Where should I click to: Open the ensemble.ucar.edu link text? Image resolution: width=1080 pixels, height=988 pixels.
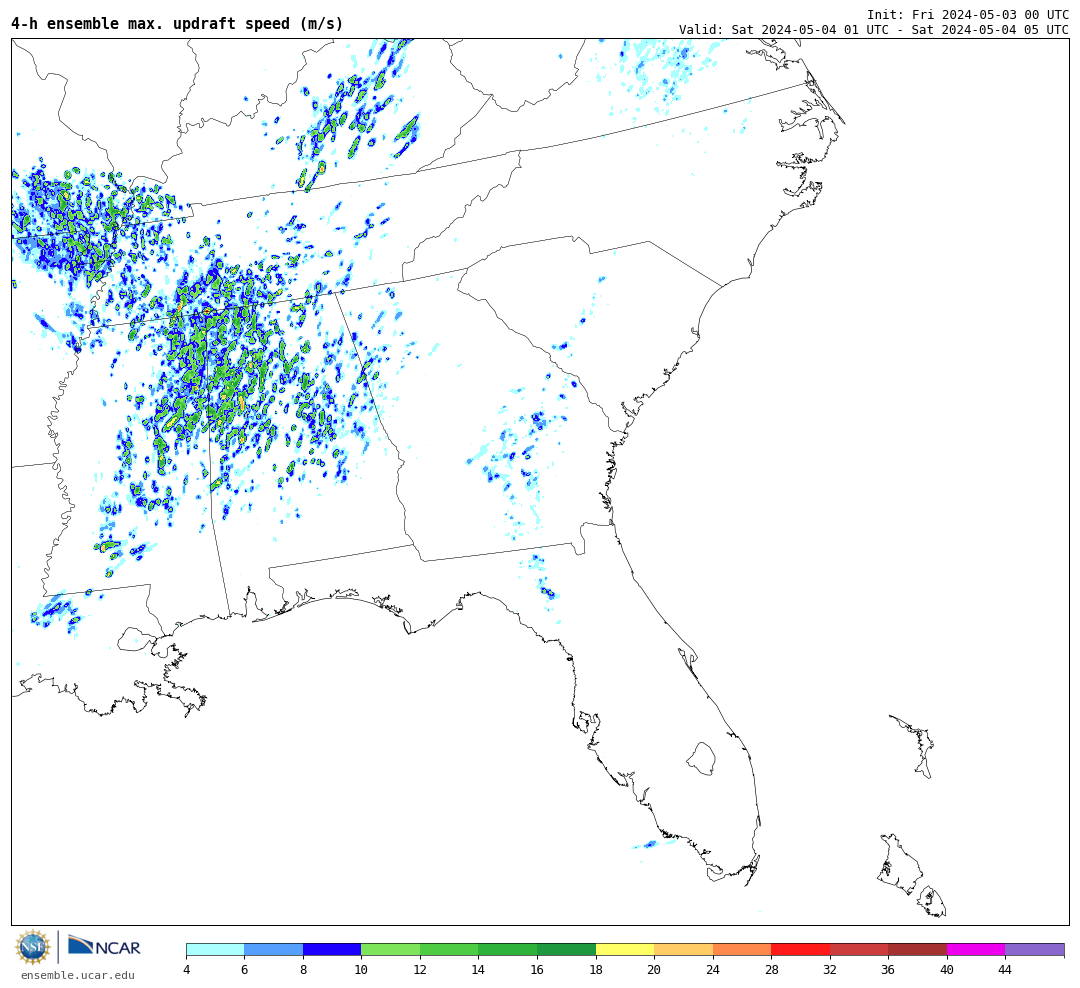(x=78, y=975)
